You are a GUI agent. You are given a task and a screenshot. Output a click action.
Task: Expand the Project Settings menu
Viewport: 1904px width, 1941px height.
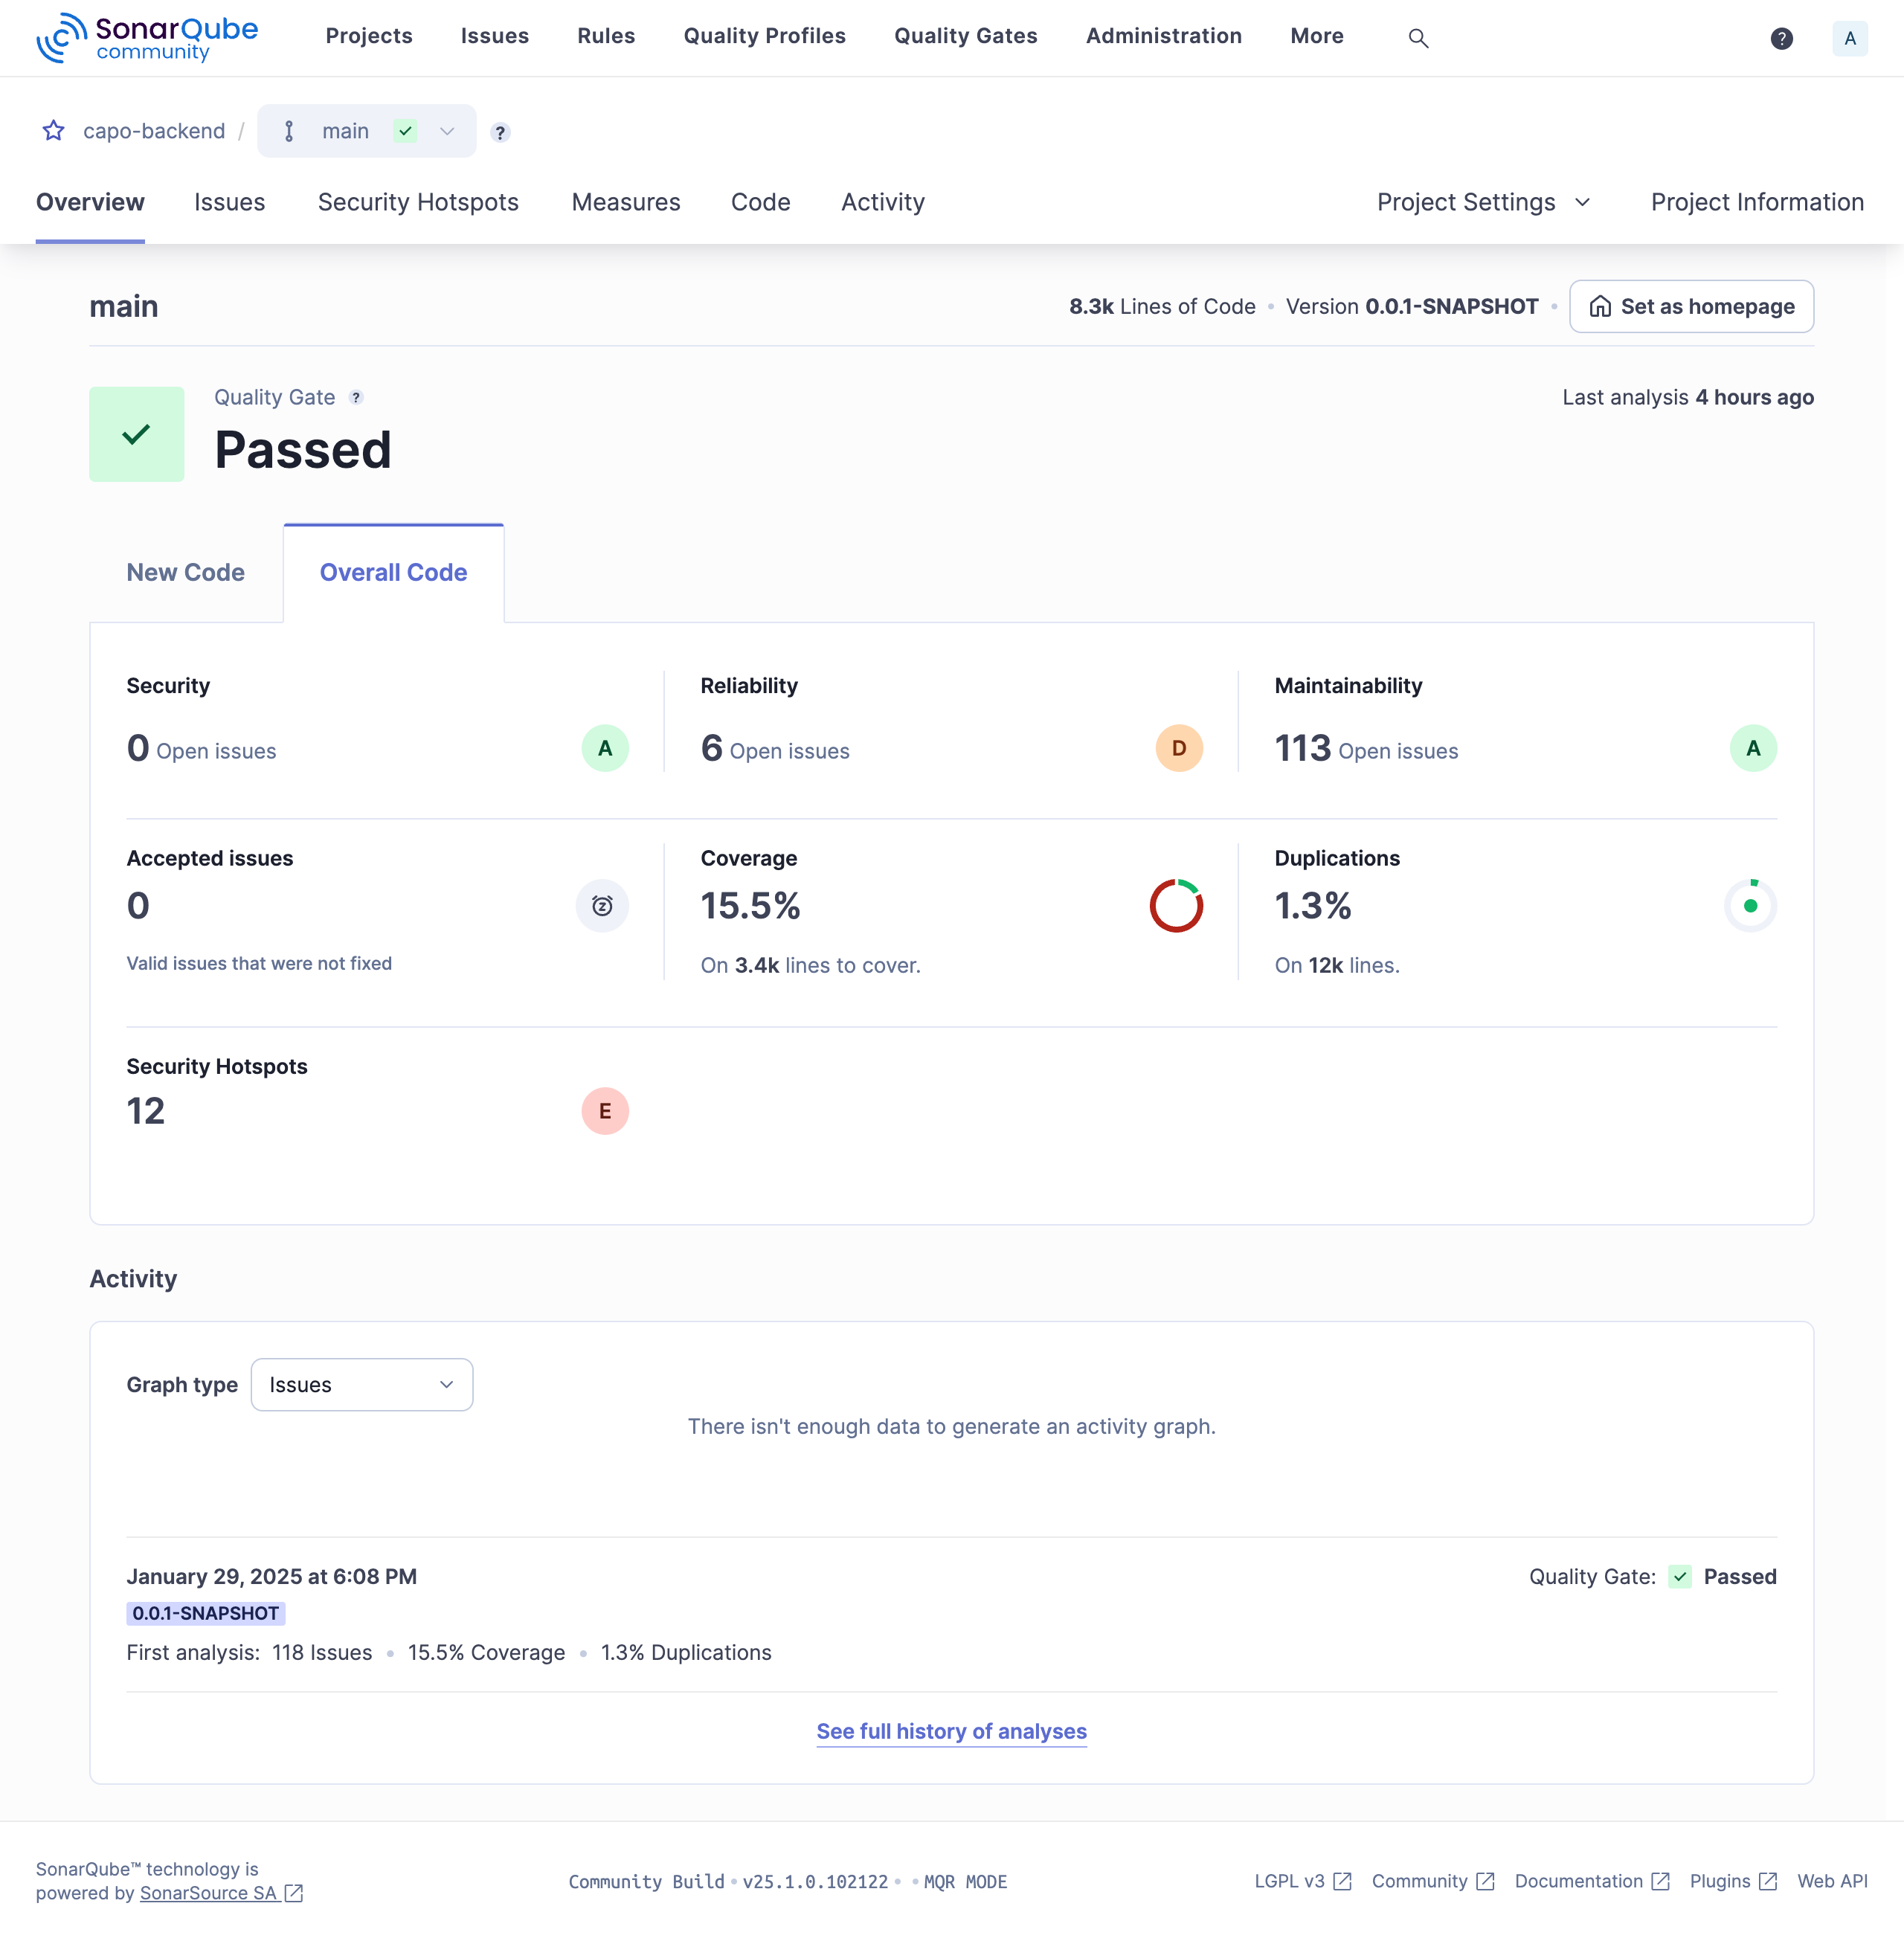1483,202
